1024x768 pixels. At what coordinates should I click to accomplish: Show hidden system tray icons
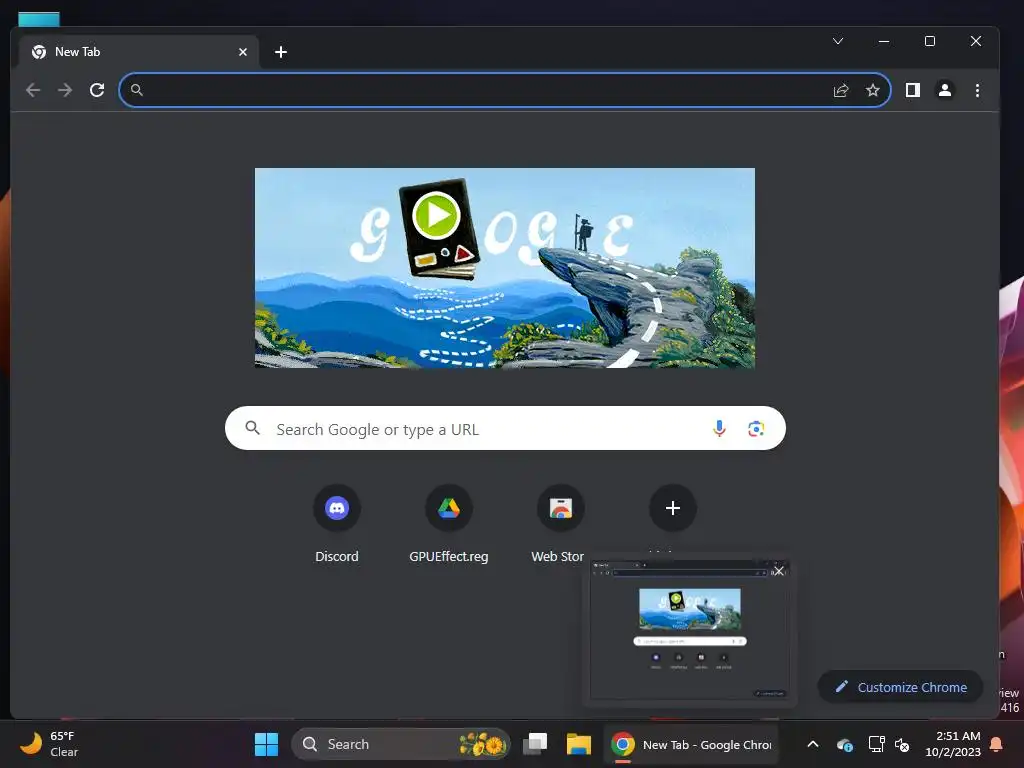tap(812, 744)
